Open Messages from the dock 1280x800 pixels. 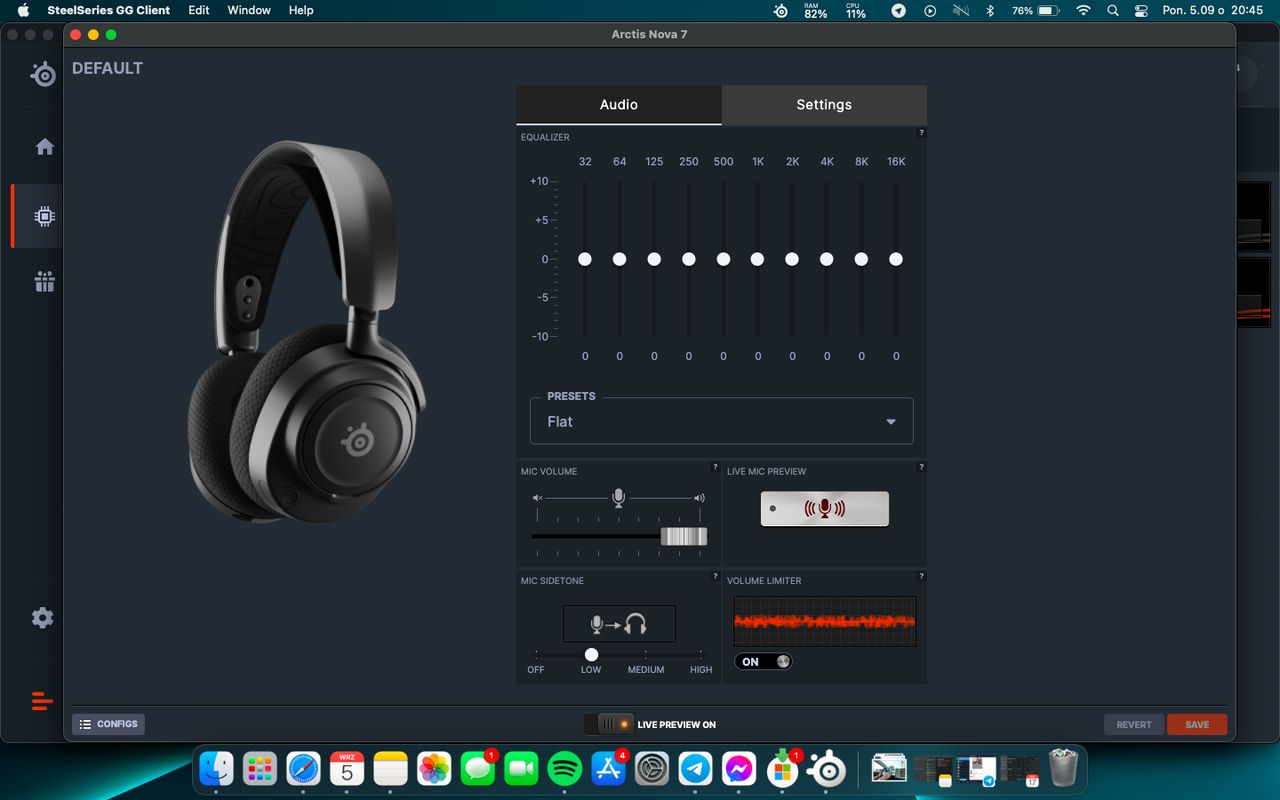pyautogui.click(x=478, y=769)
